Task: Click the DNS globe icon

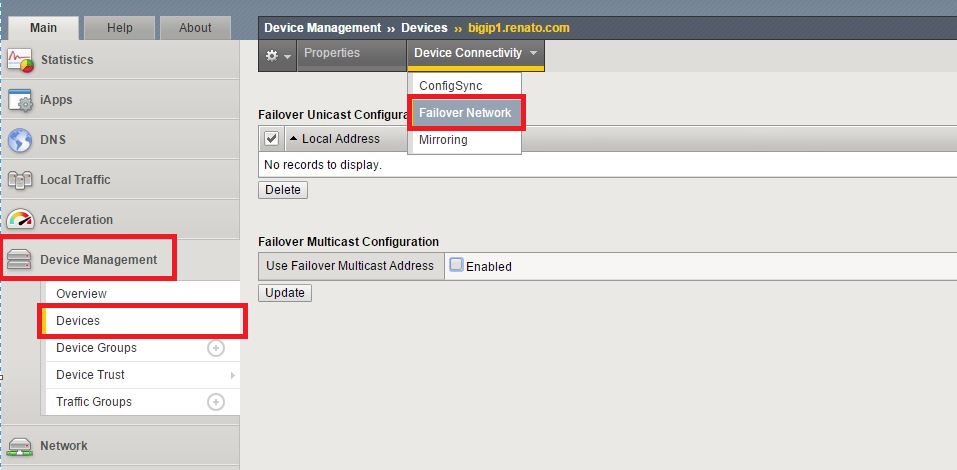Action: pos(20,140)
